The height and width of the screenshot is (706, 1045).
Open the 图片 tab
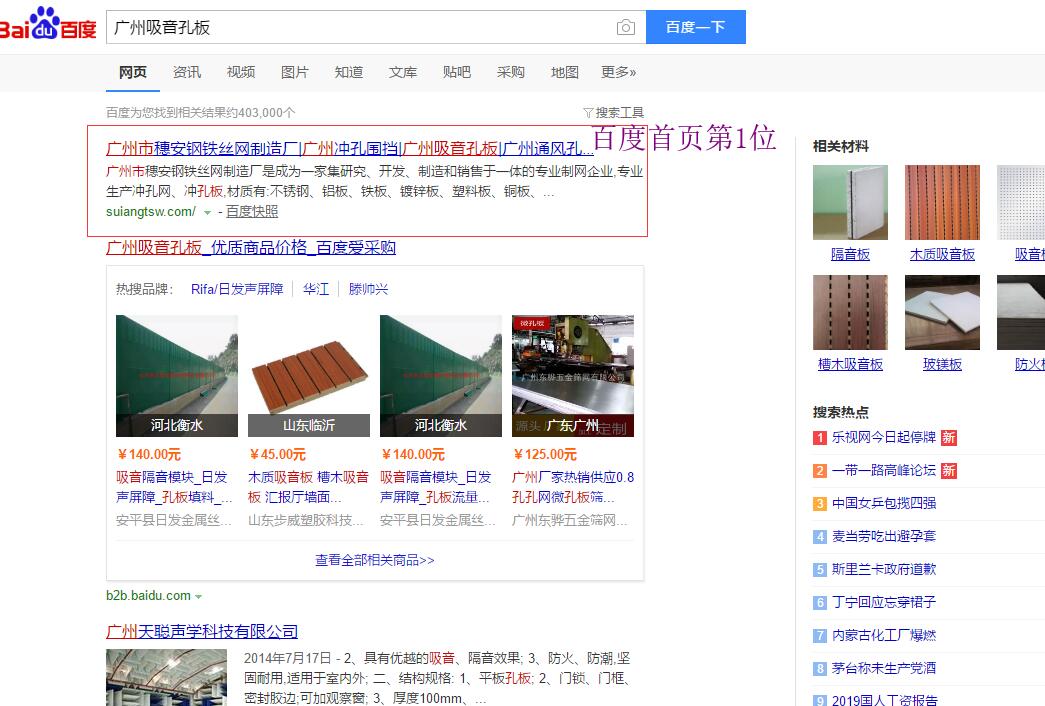(x=295, y=72)
